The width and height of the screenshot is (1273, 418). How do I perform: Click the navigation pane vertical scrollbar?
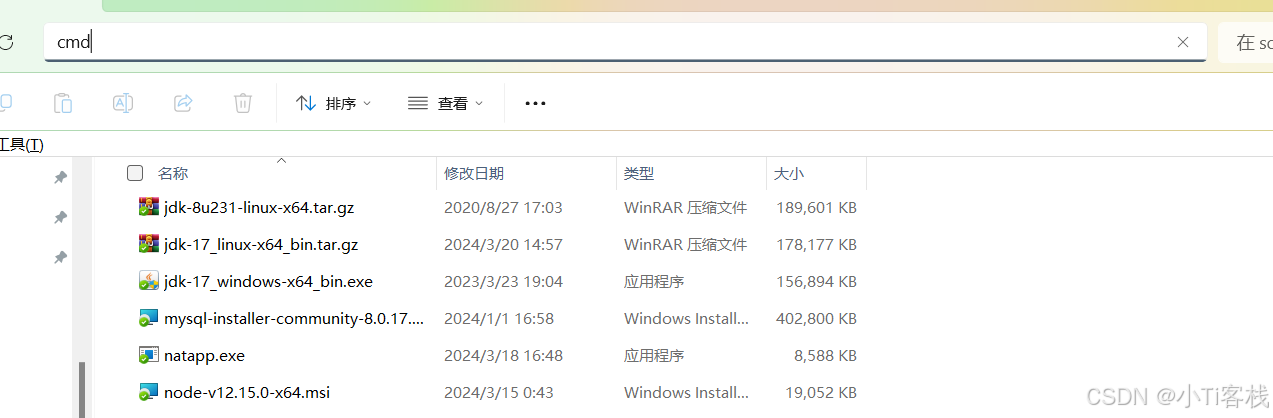point(82,388)
